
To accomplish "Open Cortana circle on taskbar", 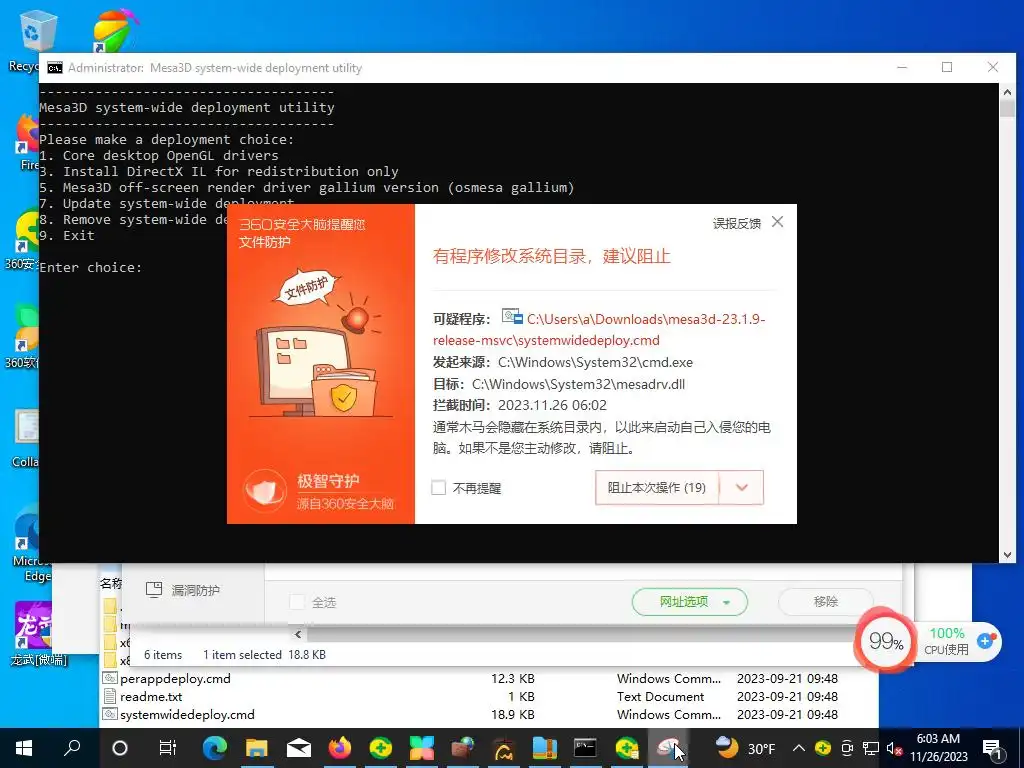I will pos(120,748).
